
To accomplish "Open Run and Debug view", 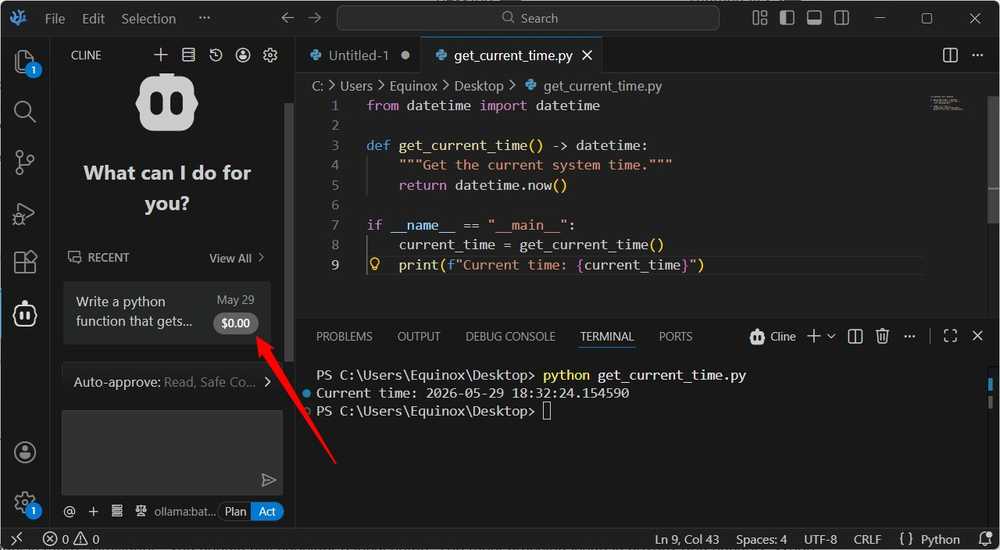I will point(24,213).
